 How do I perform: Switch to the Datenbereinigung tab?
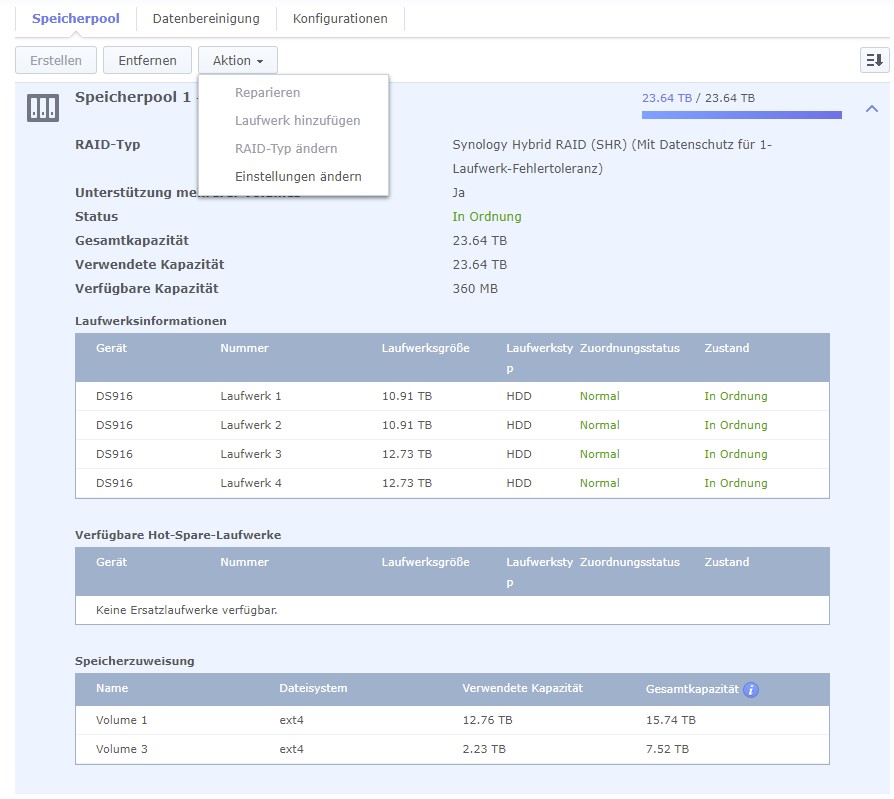click(x=205, y=18)
